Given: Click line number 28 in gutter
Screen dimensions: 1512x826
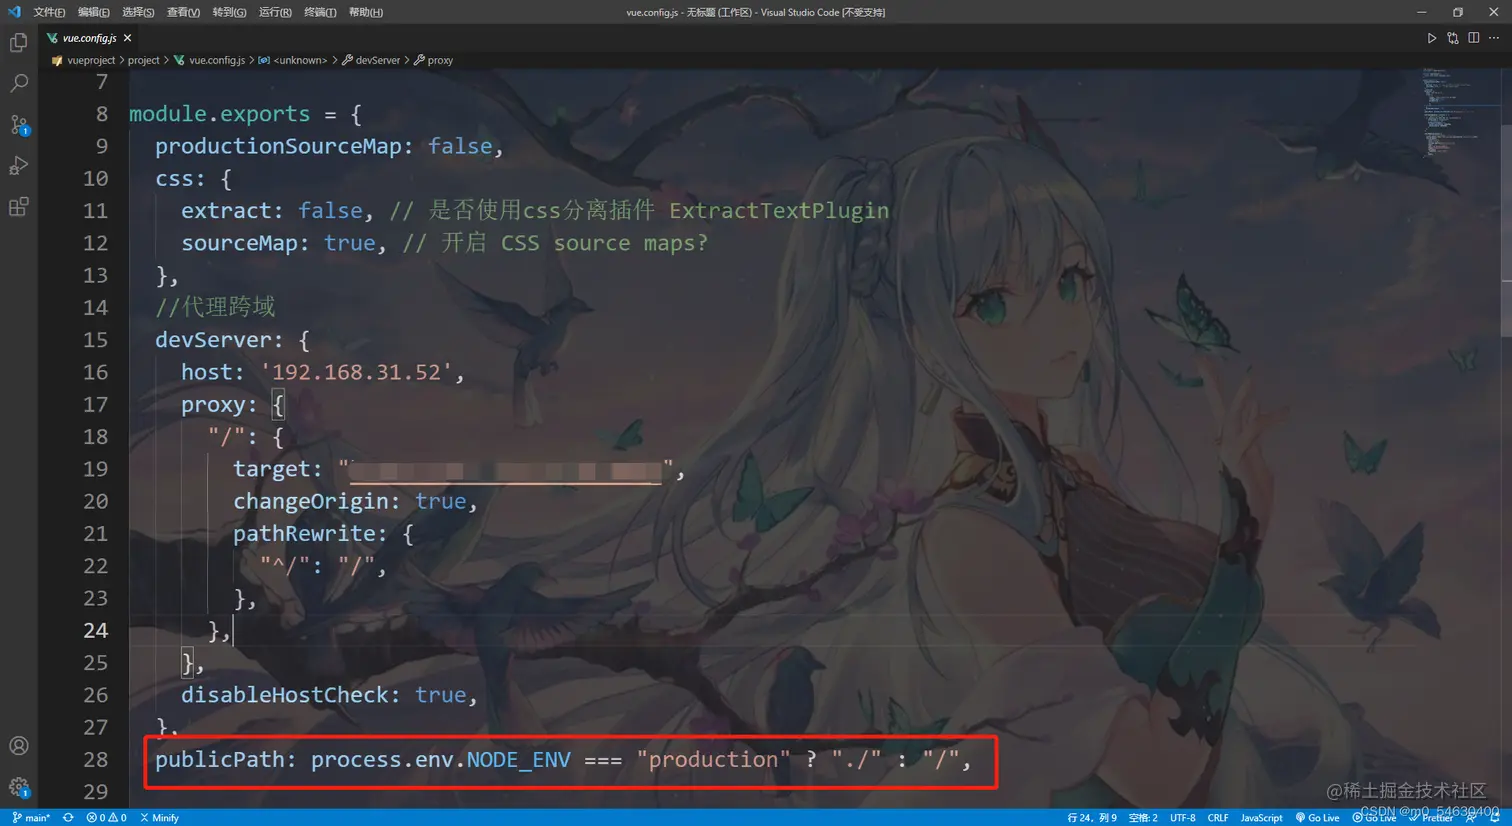Looking at the screenshot, I should coord(95,759).
